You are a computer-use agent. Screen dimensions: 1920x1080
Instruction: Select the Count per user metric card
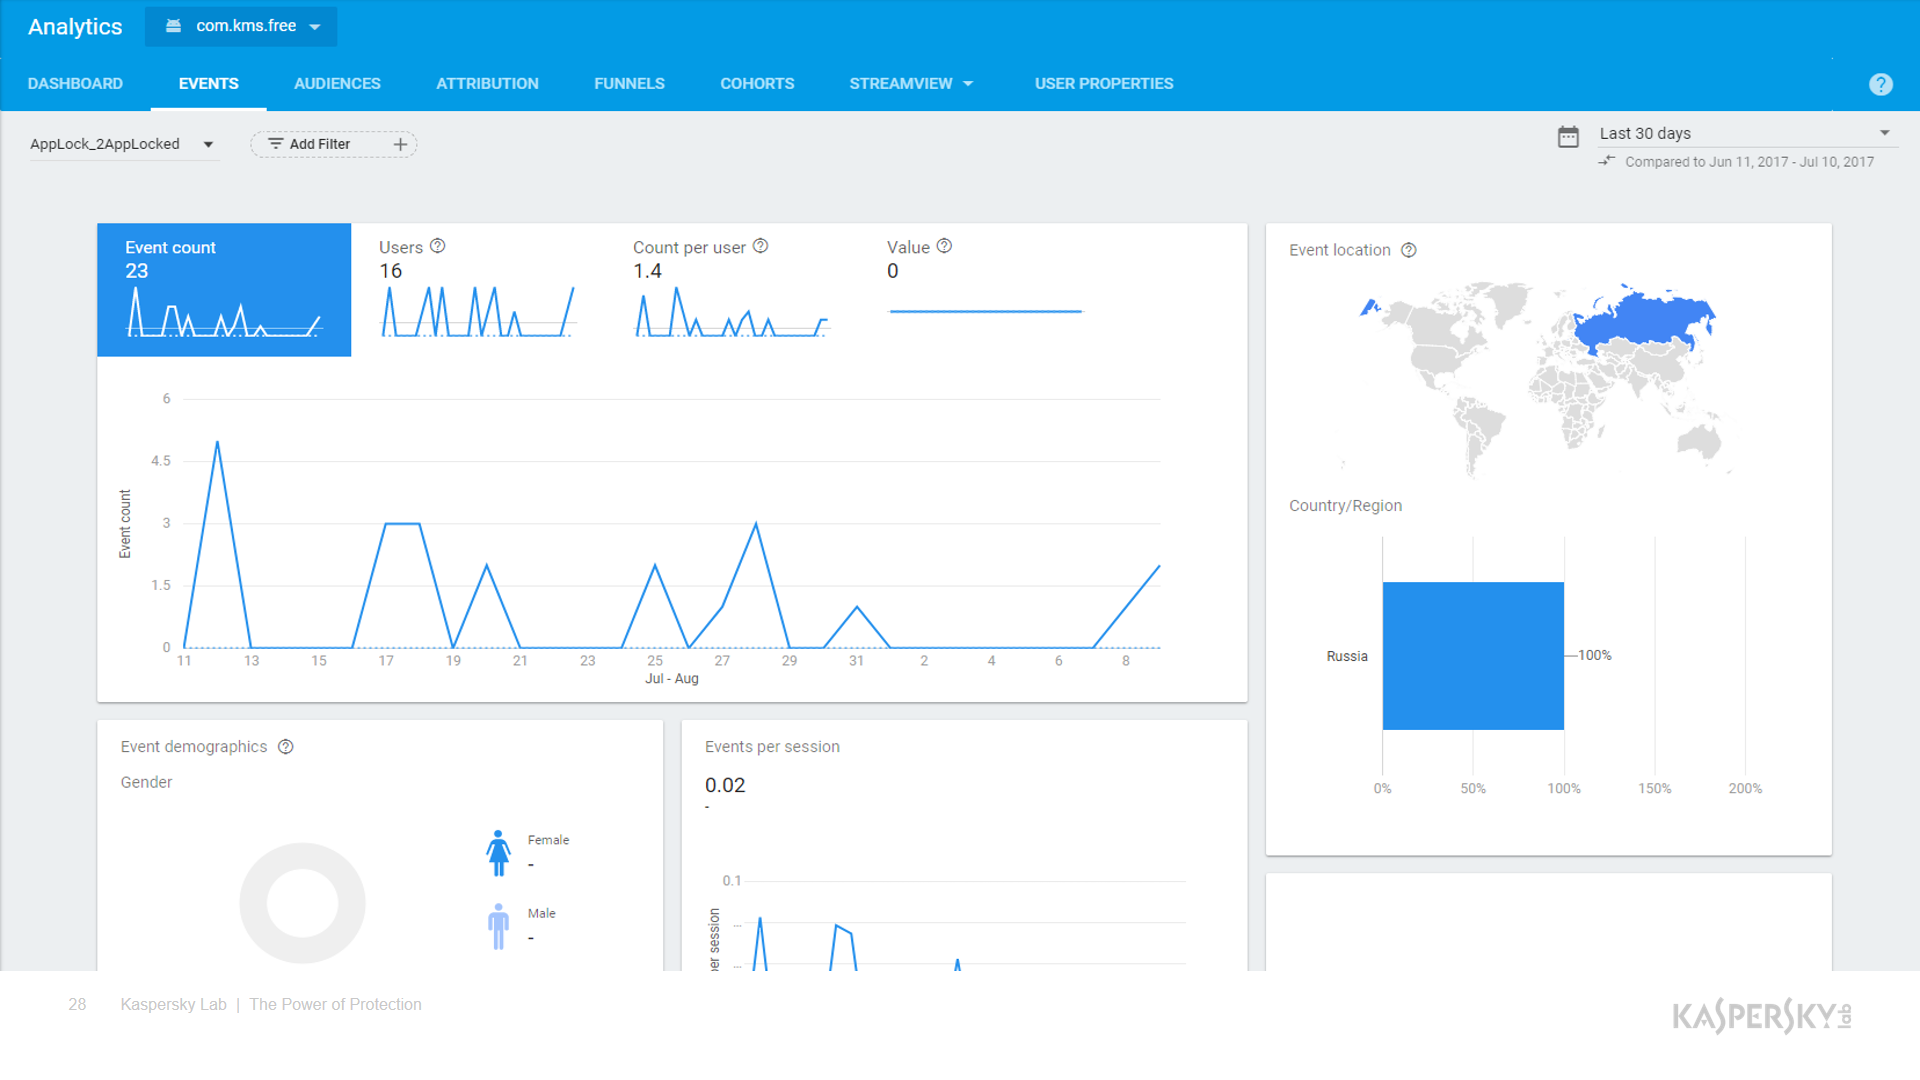(732, 290)
